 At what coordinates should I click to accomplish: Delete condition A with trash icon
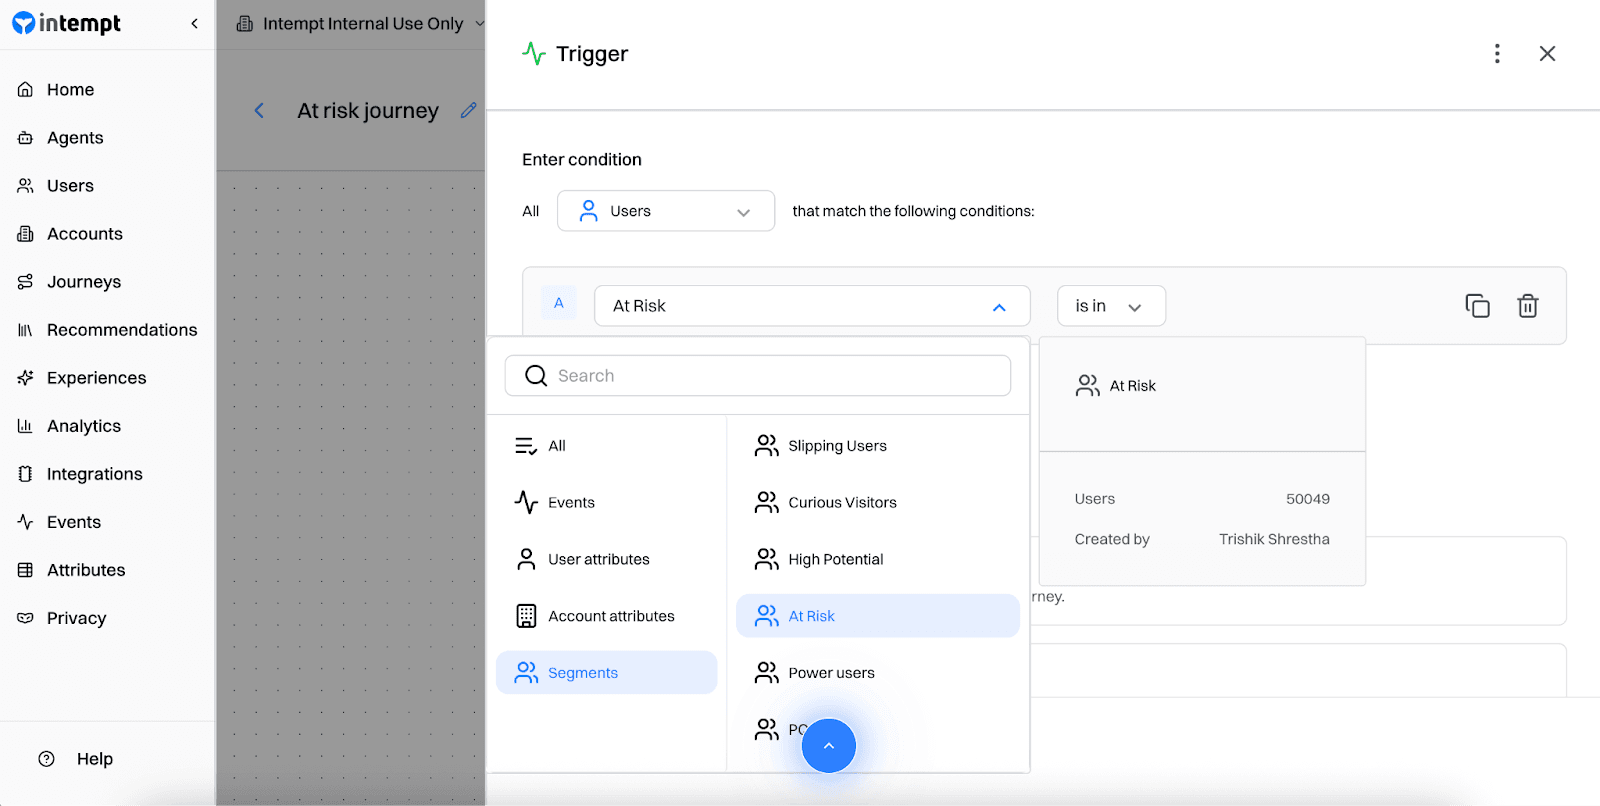pyautogui.click(x=1527, y=306)
